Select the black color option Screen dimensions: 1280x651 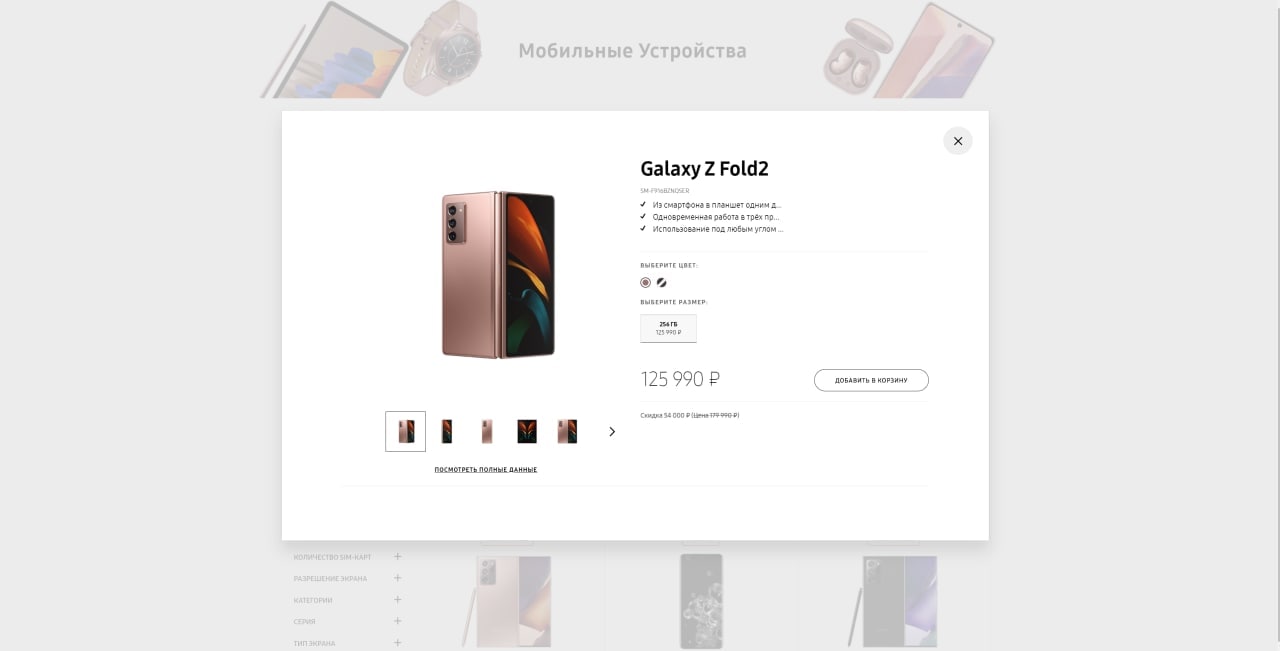[661, 283]
